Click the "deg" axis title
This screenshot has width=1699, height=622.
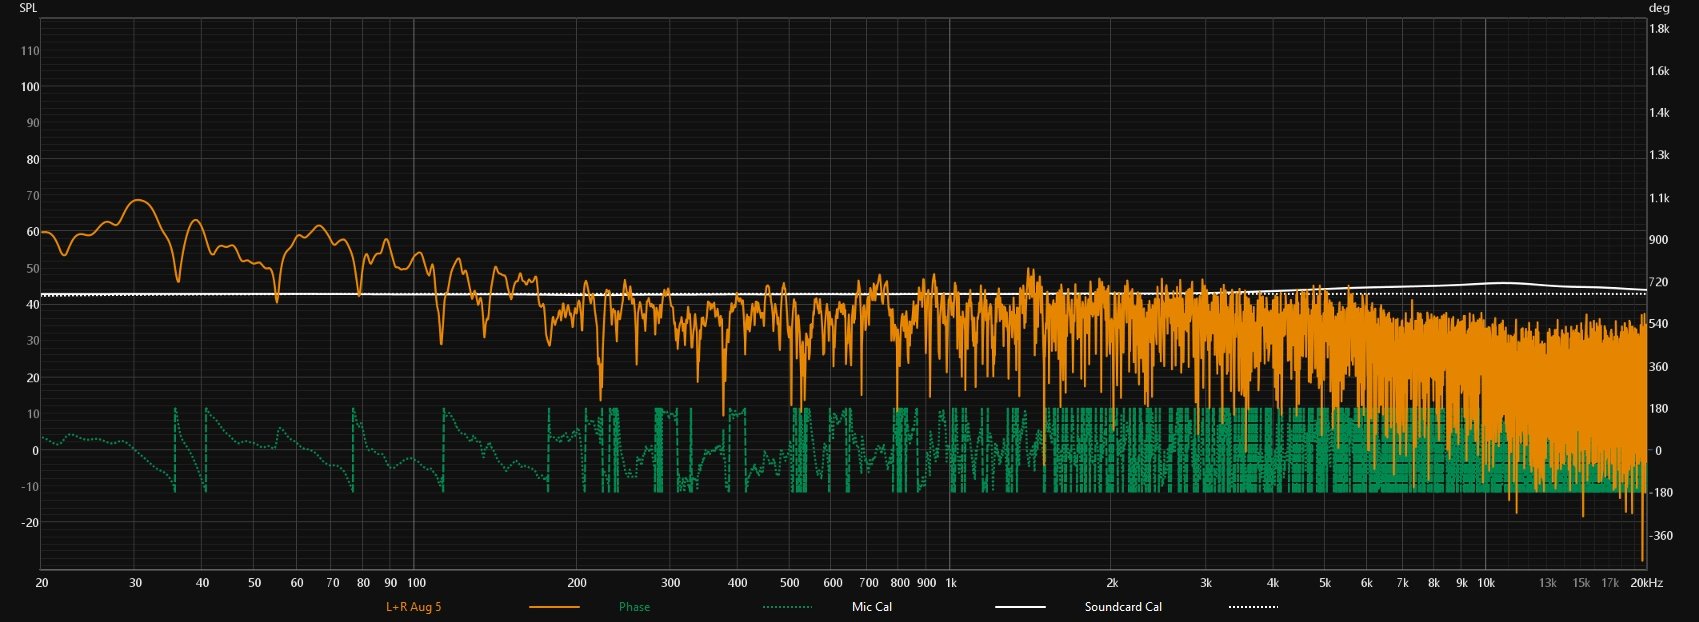coord(1659,8)
